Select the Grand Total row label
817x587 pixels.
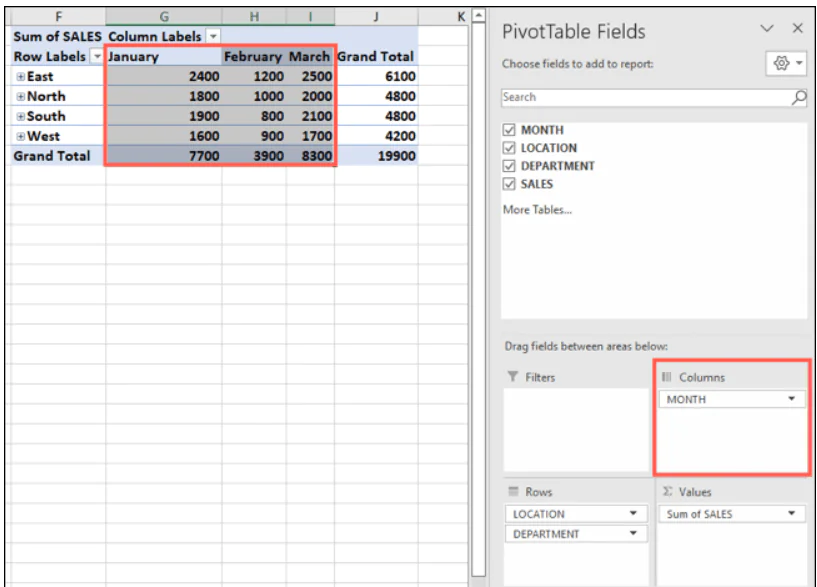[x=52, y=156]
